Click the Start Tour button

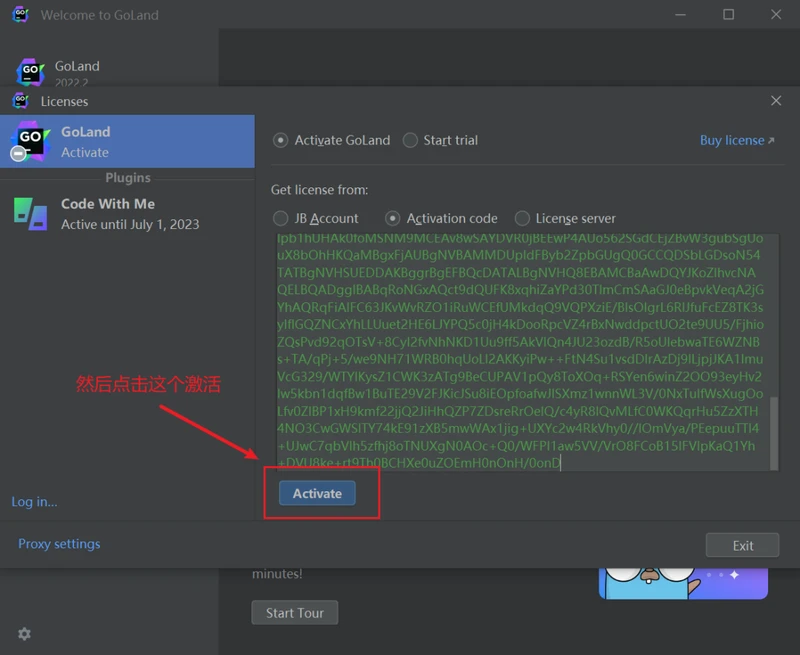pos(294,612)
